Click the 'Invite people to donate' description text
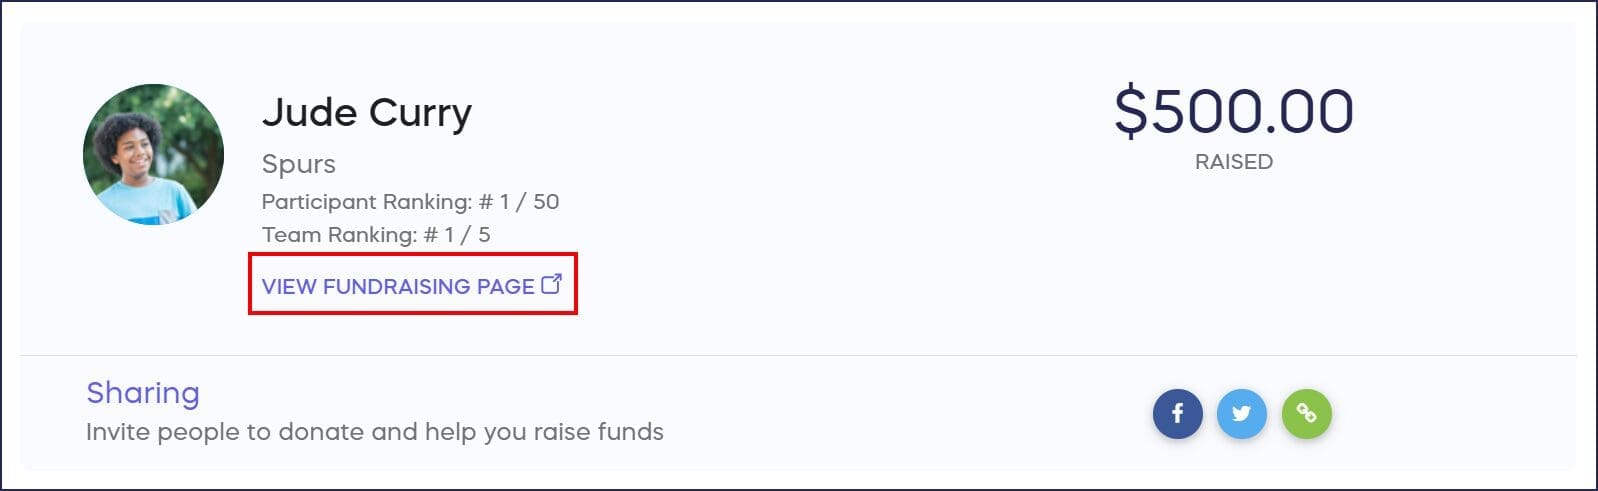Screen dimensions: 1598x491 374,432
